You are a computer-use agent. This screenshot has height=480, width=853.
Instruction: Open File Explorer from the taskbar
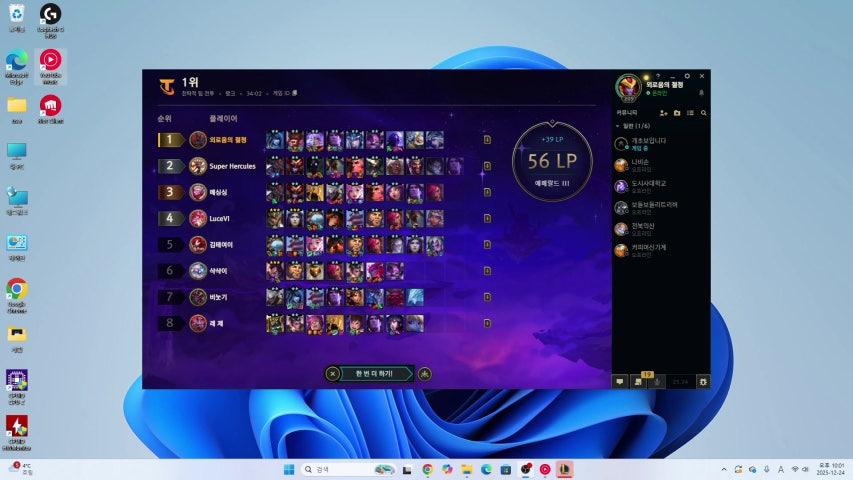pyautogui.click(x=467, y=469)
